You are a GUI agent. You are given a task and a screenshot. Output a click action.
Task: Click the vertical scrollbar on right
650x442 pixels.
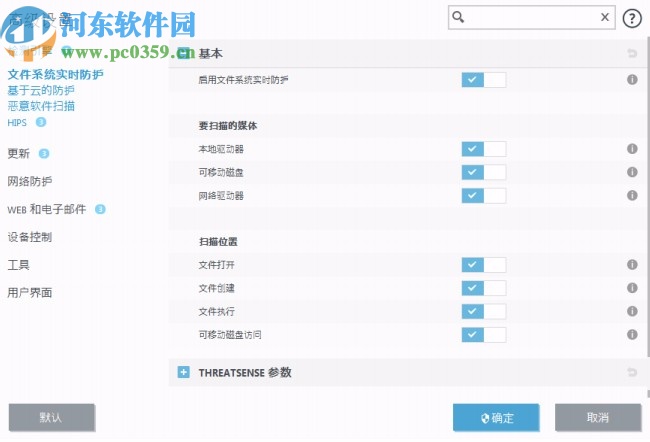(x=648, y=197)
